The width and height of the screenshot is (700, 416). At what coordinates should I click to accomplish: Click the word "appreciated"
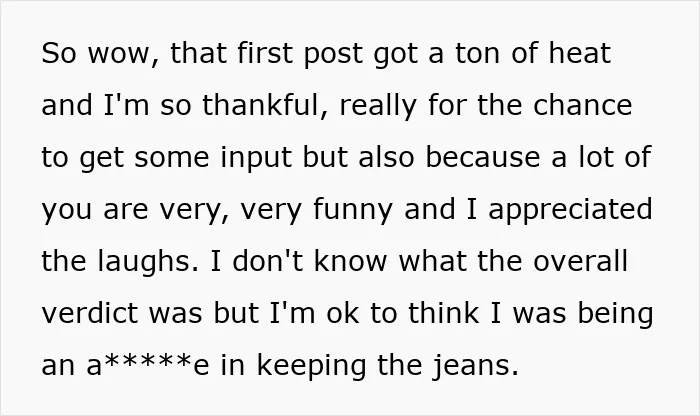click(x=571, y=210)
